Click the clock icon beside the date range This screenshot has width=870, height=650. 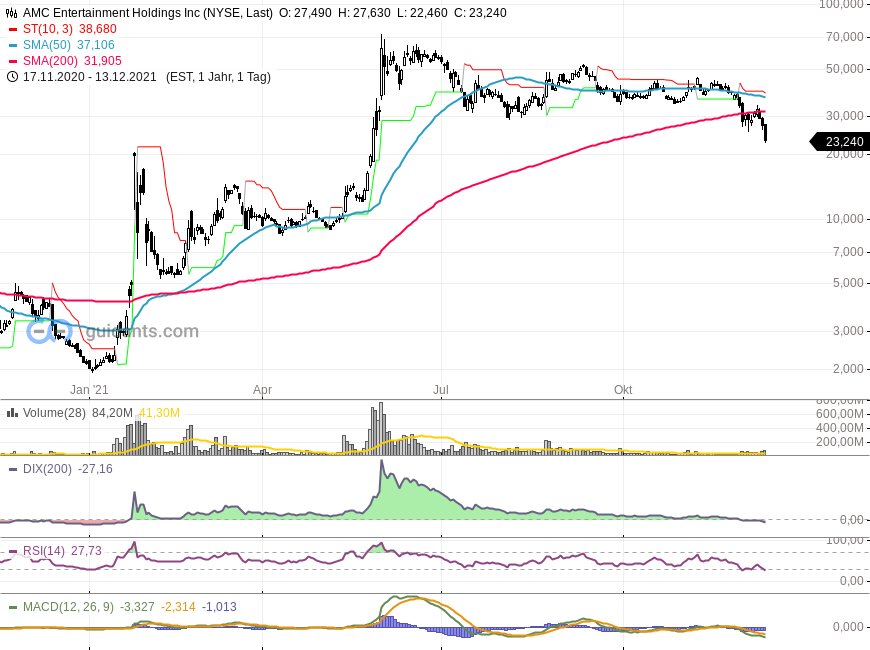click(12, 77)
